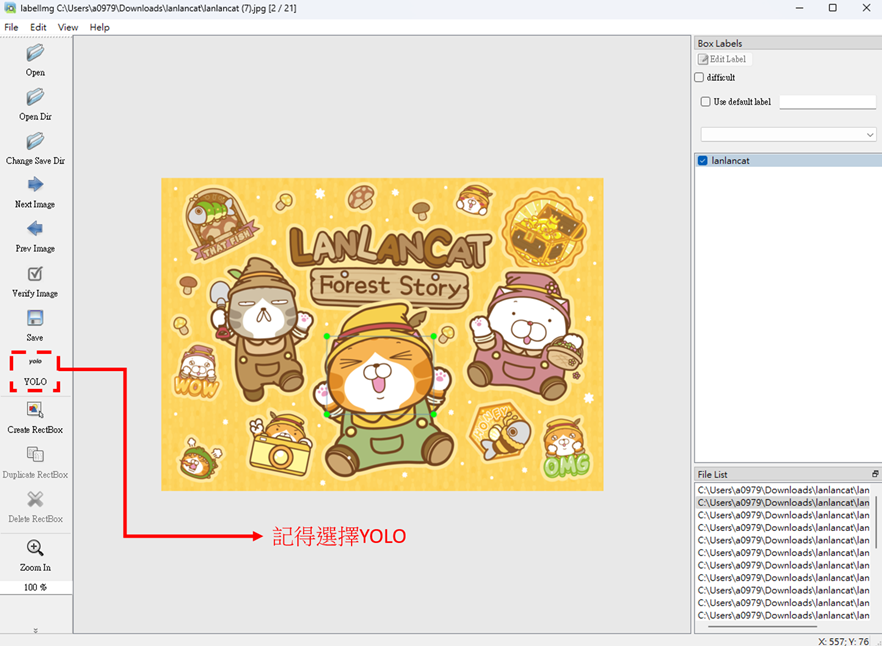Click the File List horizontal scrollbar
Viewport: 882px width, 646px height.
[762, 627]
